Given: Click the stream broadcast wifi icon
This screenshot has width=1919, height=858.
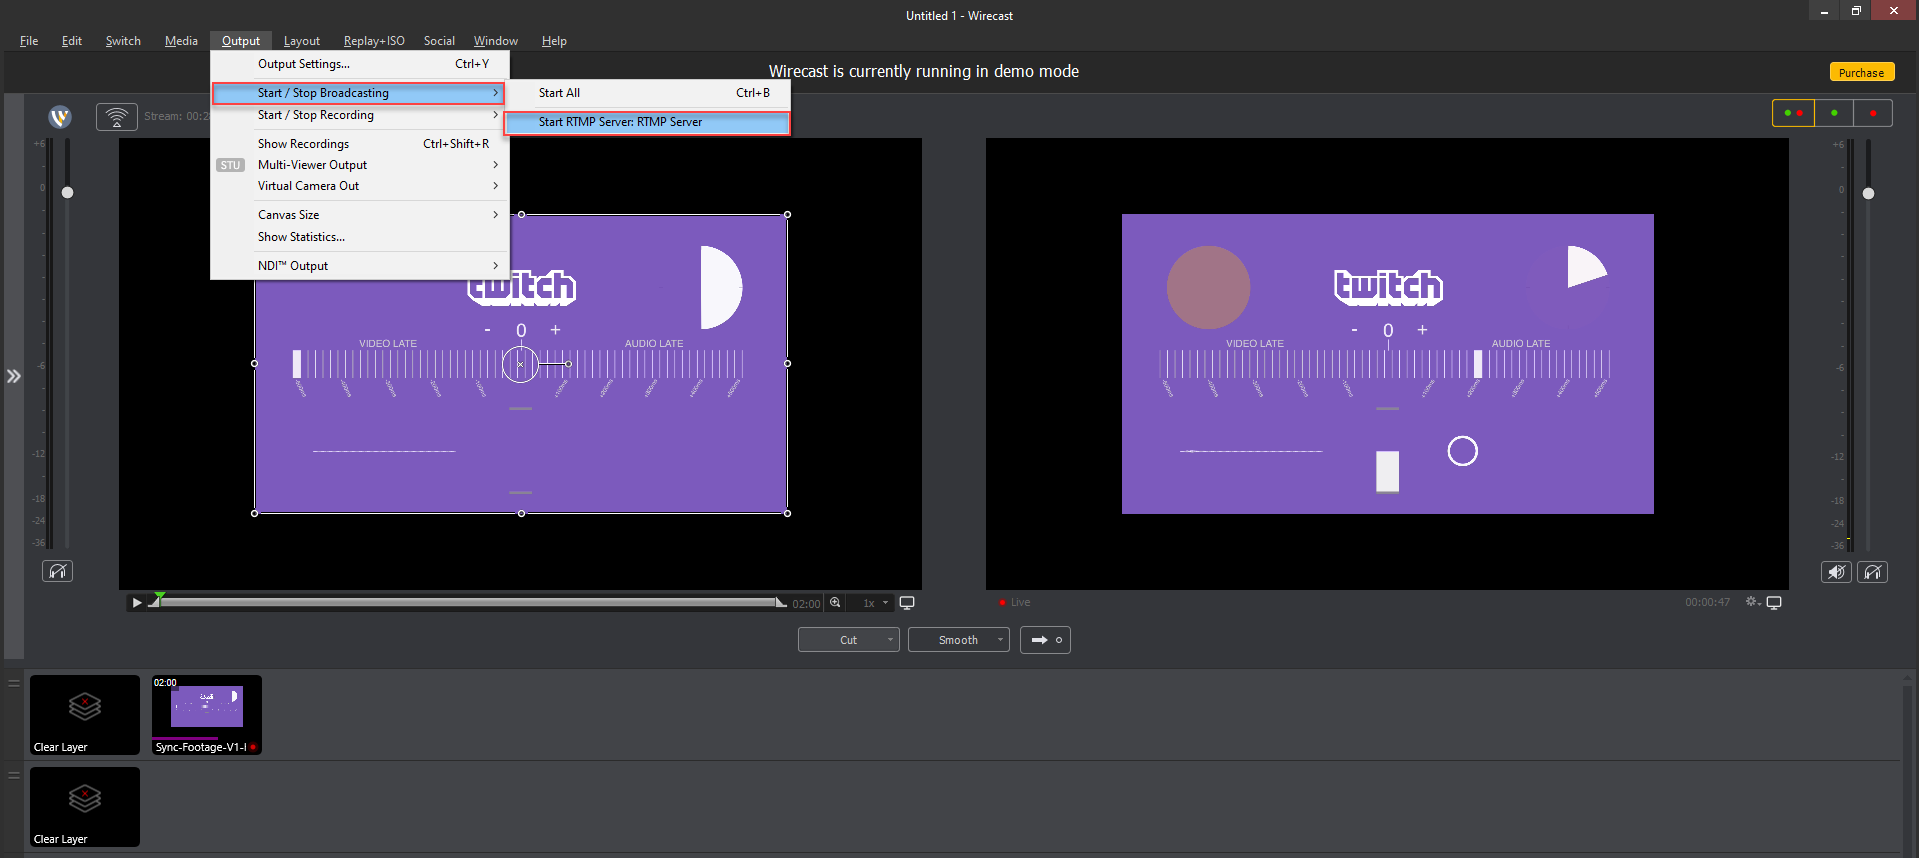Looking at the screenshot, I should pos(117,117).
